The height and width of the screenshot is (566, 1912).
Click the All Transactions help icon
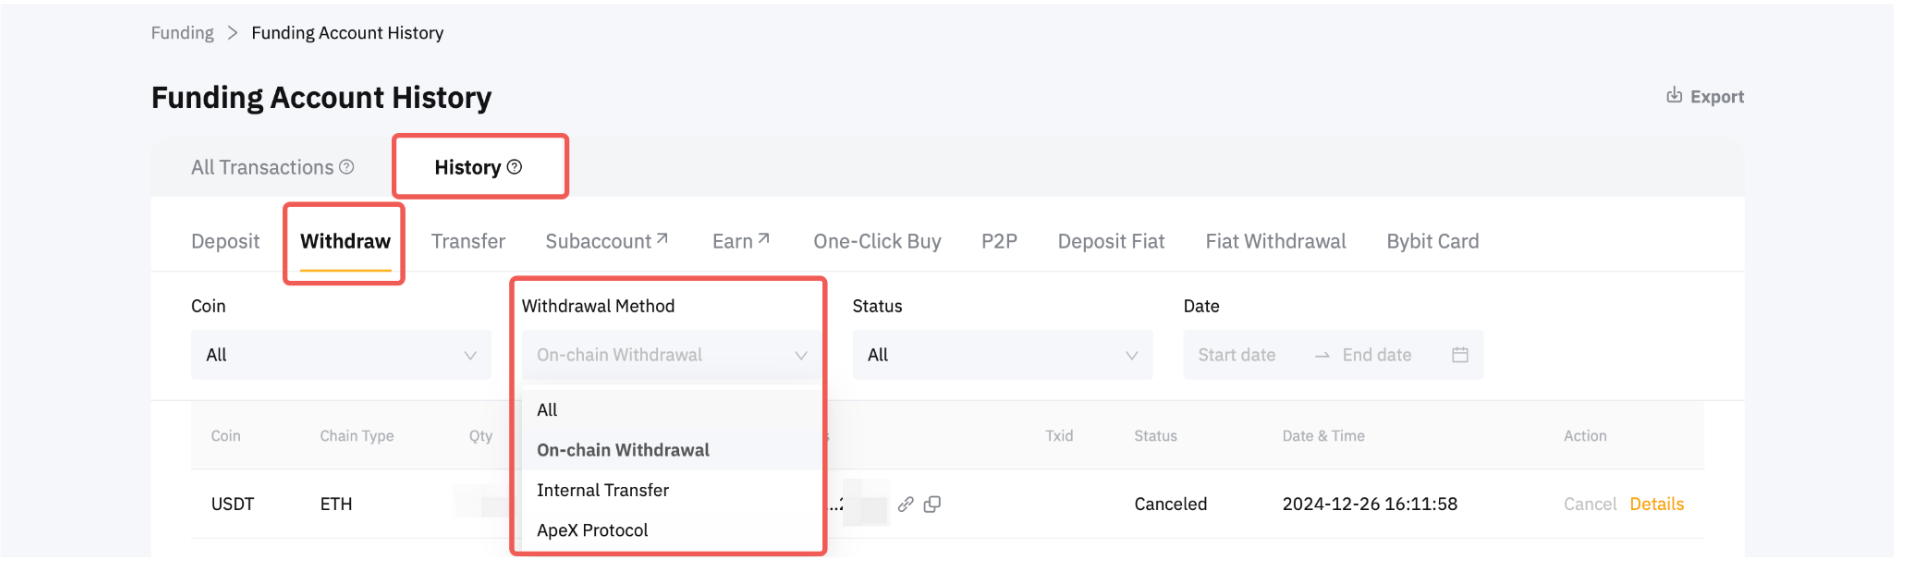tap(347, 167)
